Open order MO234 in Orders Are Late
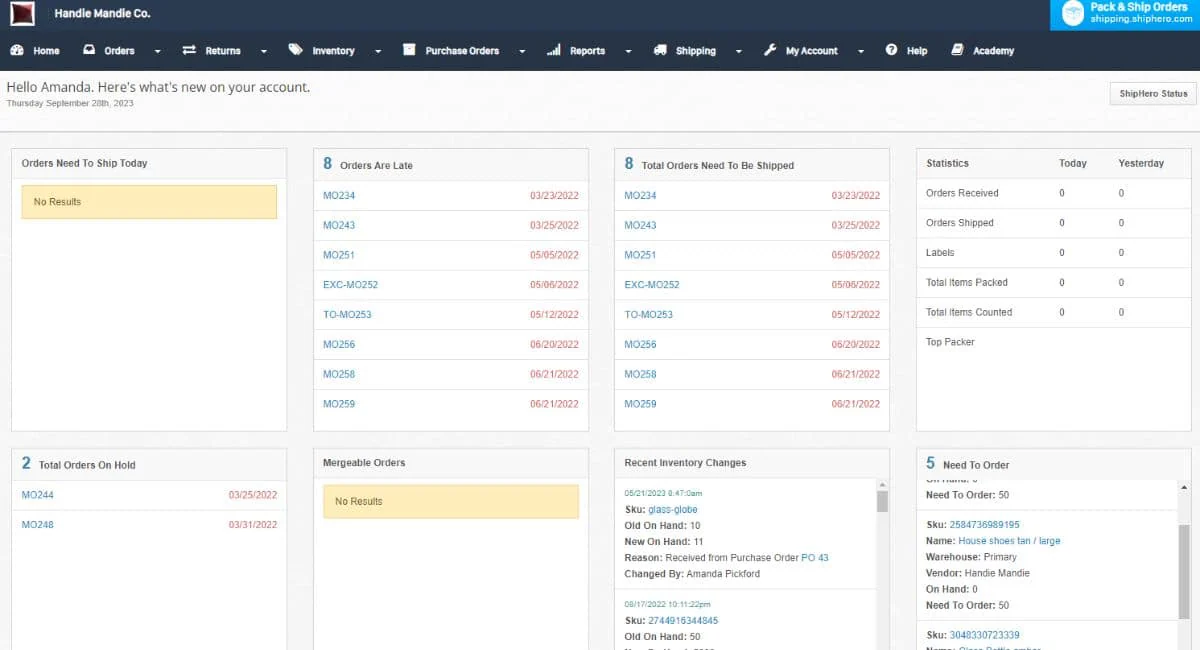 [x=339, y=196]
